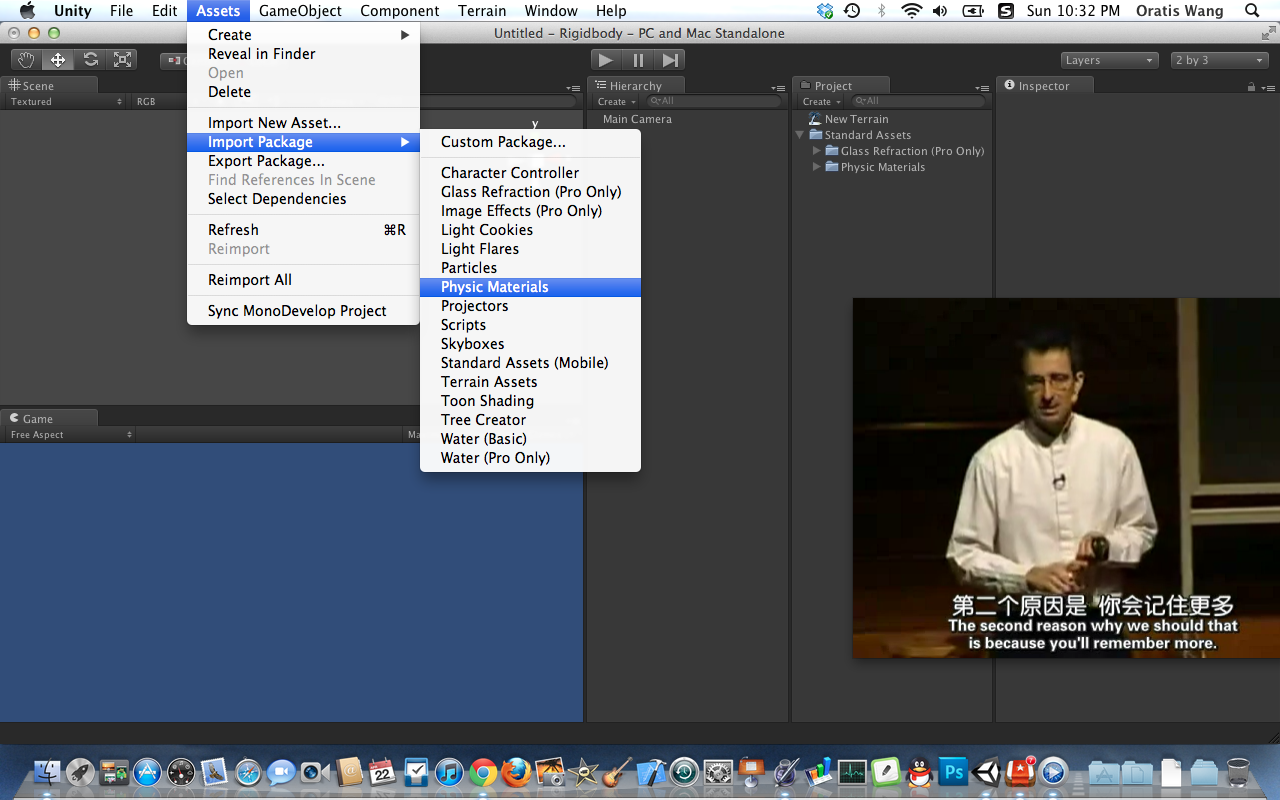
Task: Open GarageBand guitar icon in Dock
Action: 618,772
